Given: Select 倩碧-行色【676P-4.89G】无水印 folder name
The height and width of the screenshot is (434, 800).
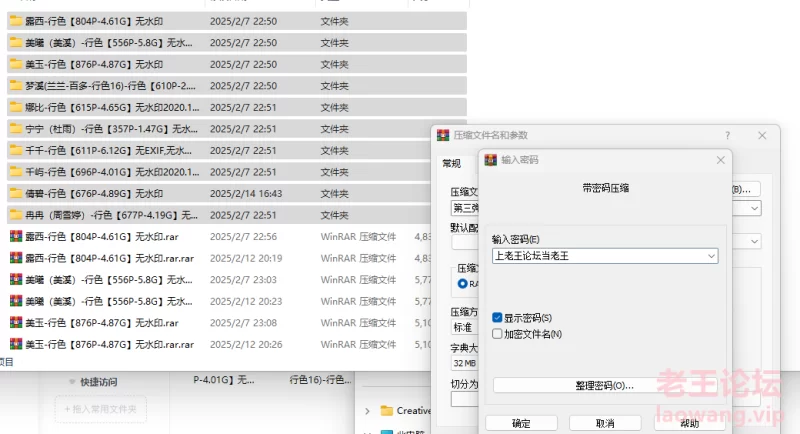Looking at the screenshot, I should 94,193.
